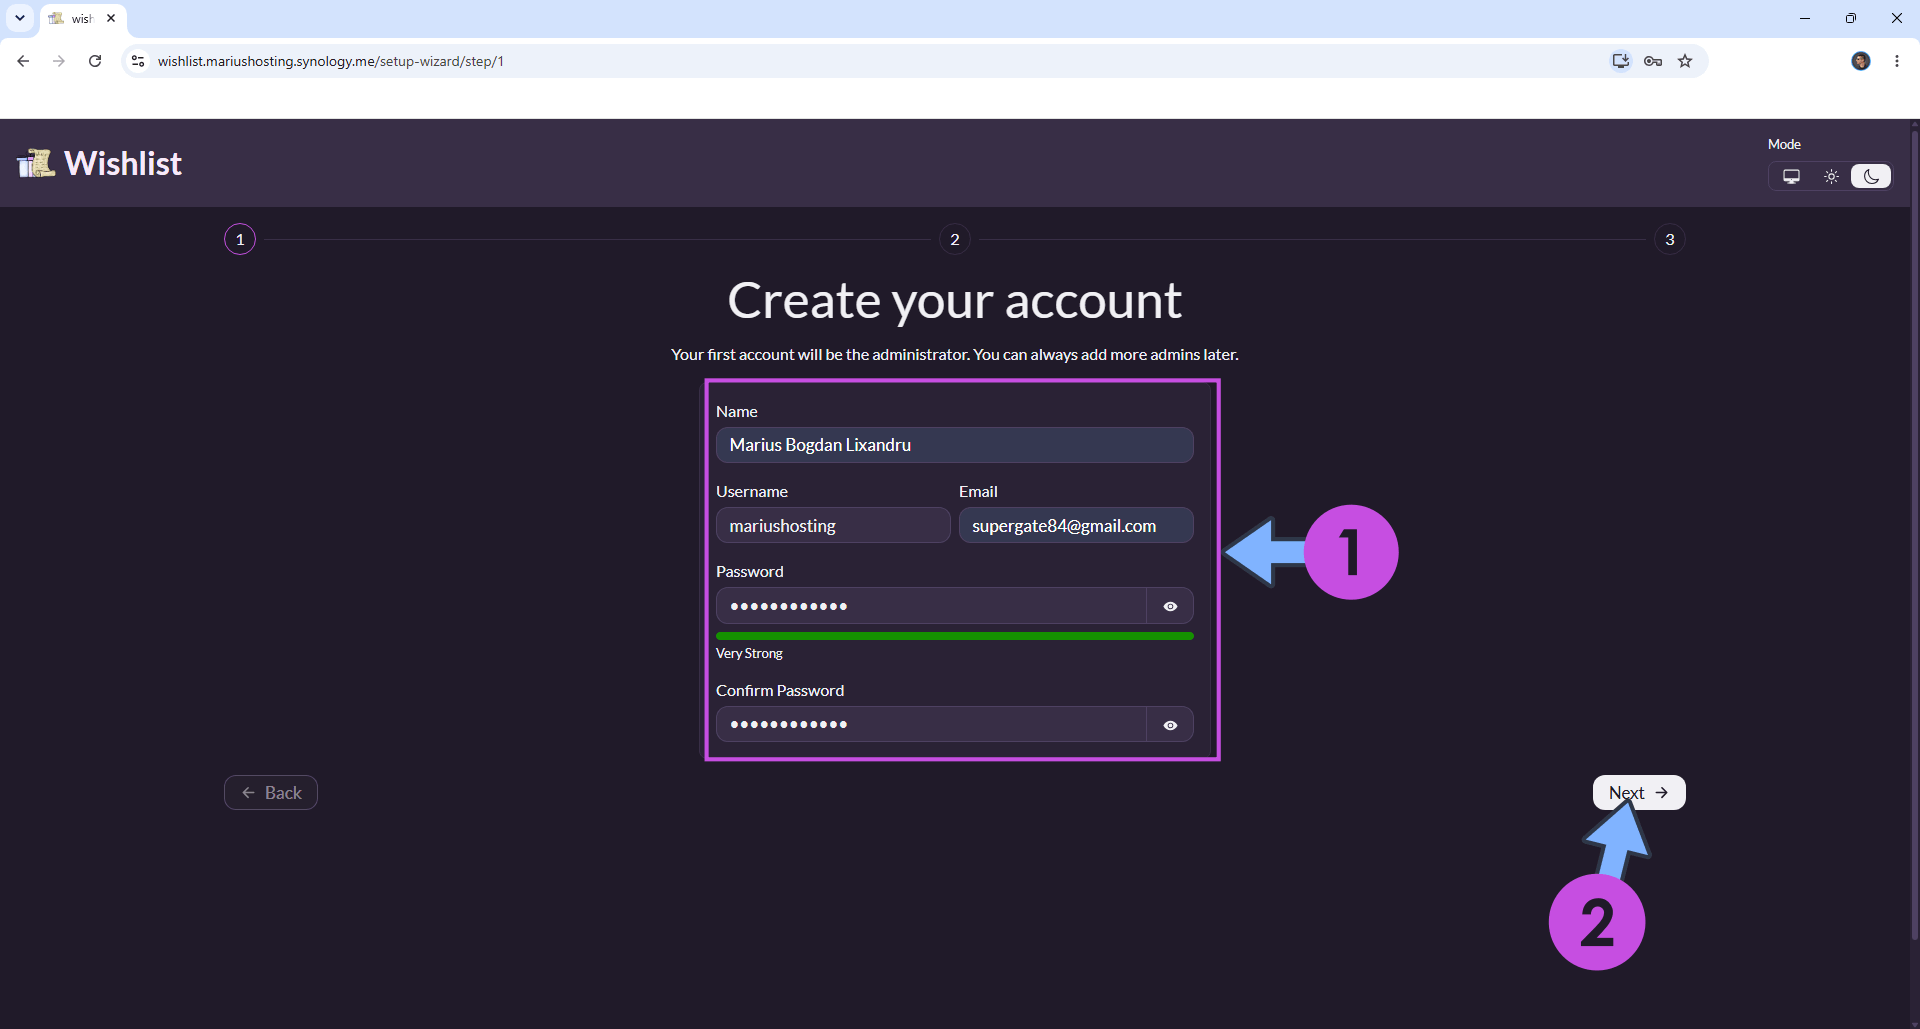The image size is (1920, 1029).
Task: Click the install app icon in address bar
Action: tap(1621, 61)
